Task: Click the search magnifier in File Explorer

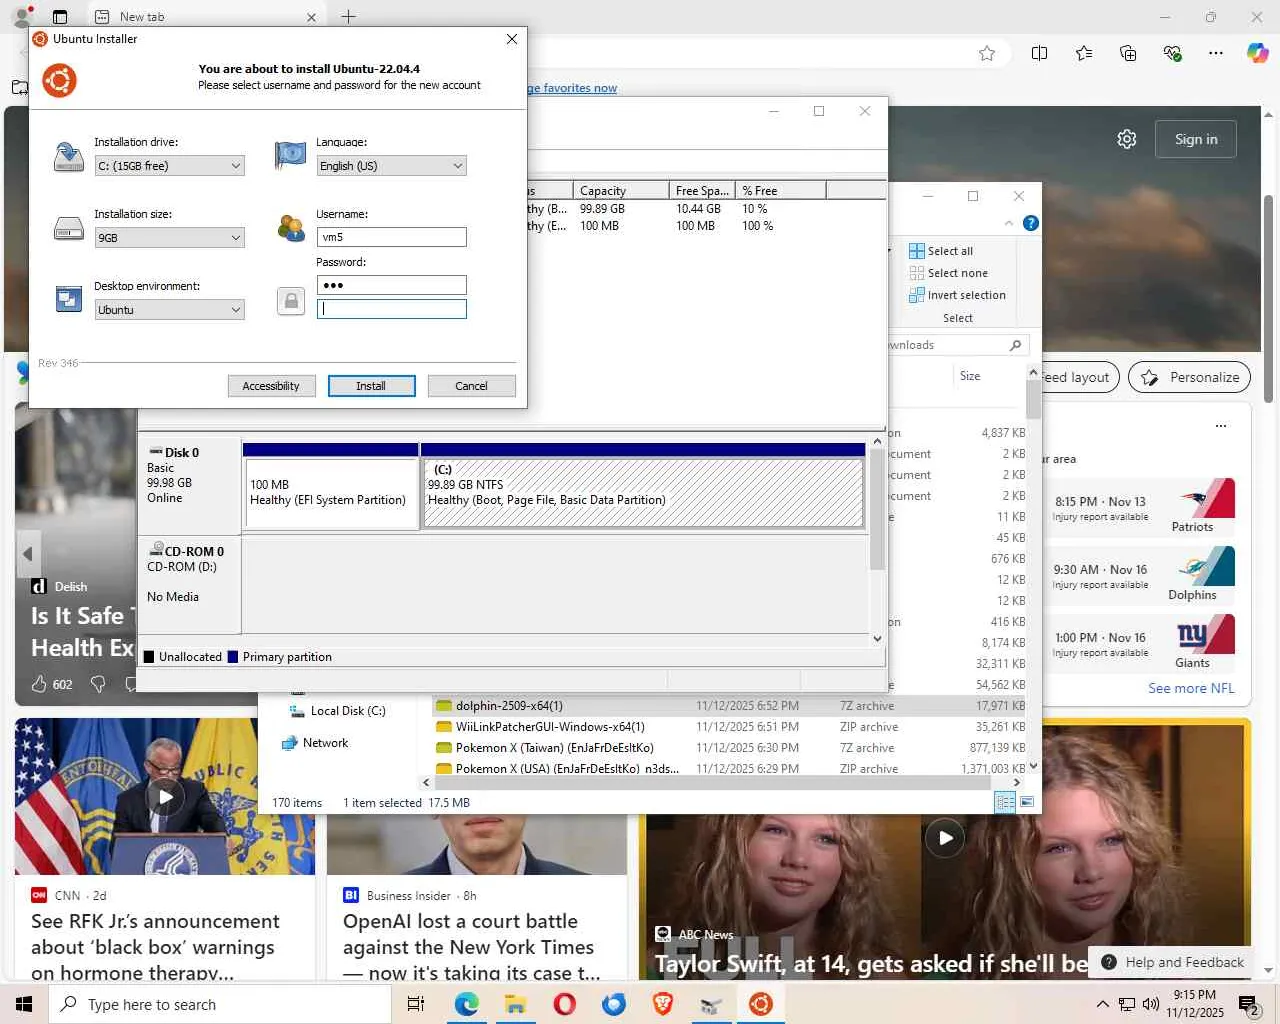Action: [x=1016, y=345]
